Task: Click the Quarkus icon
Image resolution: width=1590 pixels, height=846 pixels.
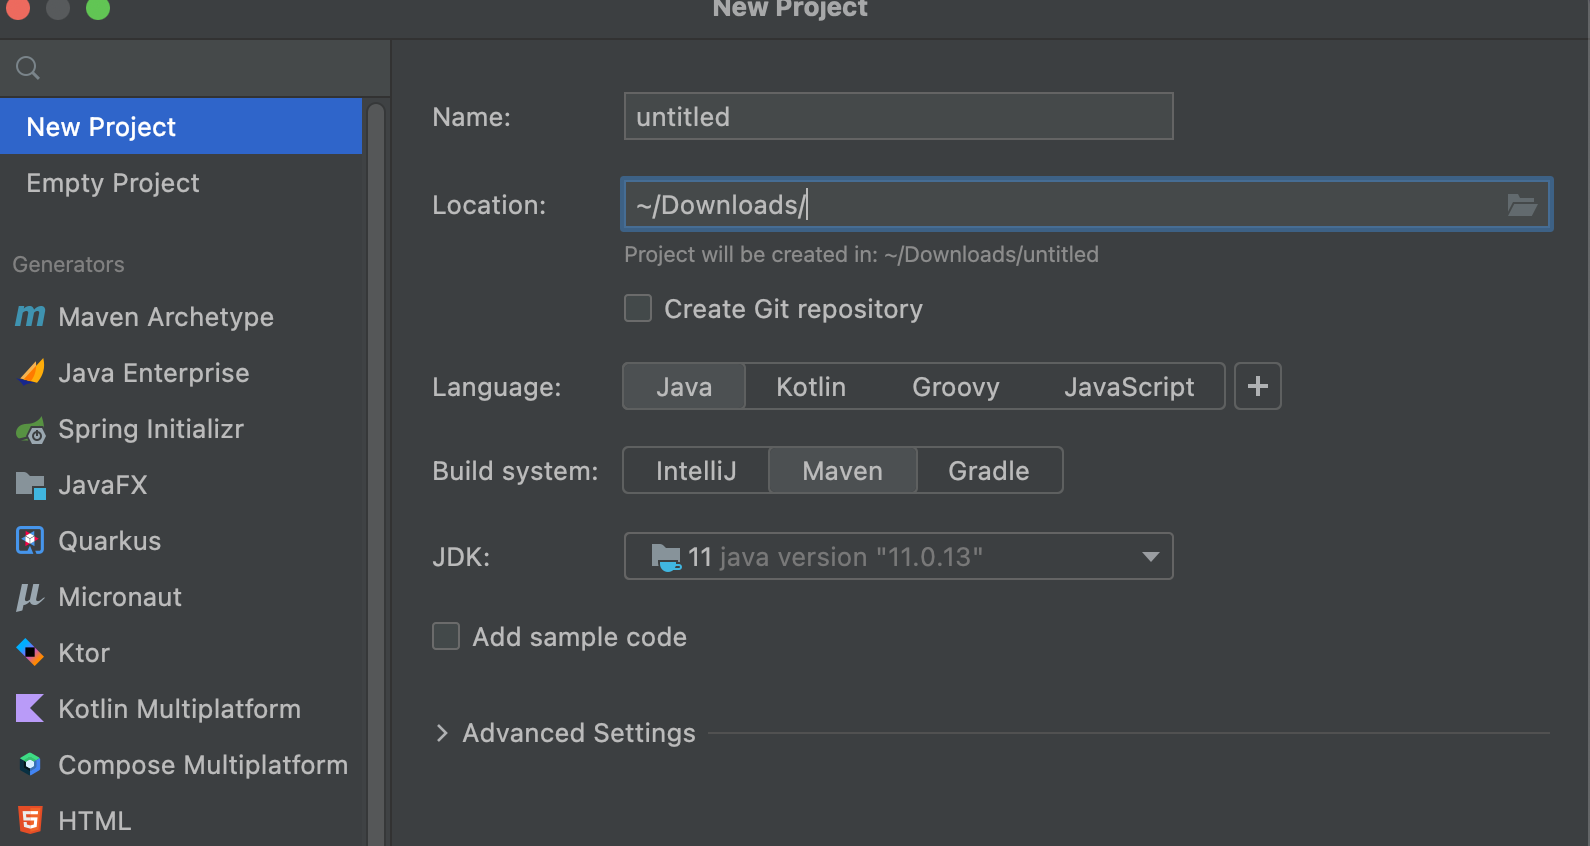Action: 31,541
